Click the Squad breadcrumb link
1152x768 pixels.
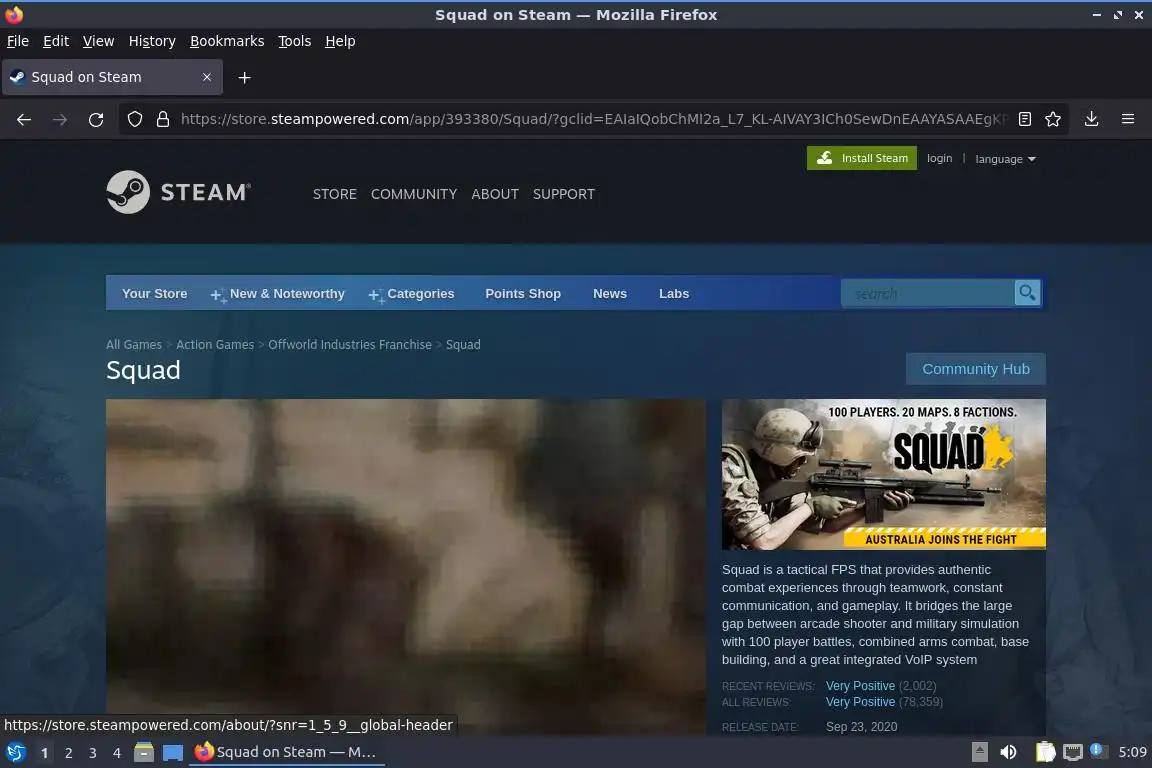point(463,345)
